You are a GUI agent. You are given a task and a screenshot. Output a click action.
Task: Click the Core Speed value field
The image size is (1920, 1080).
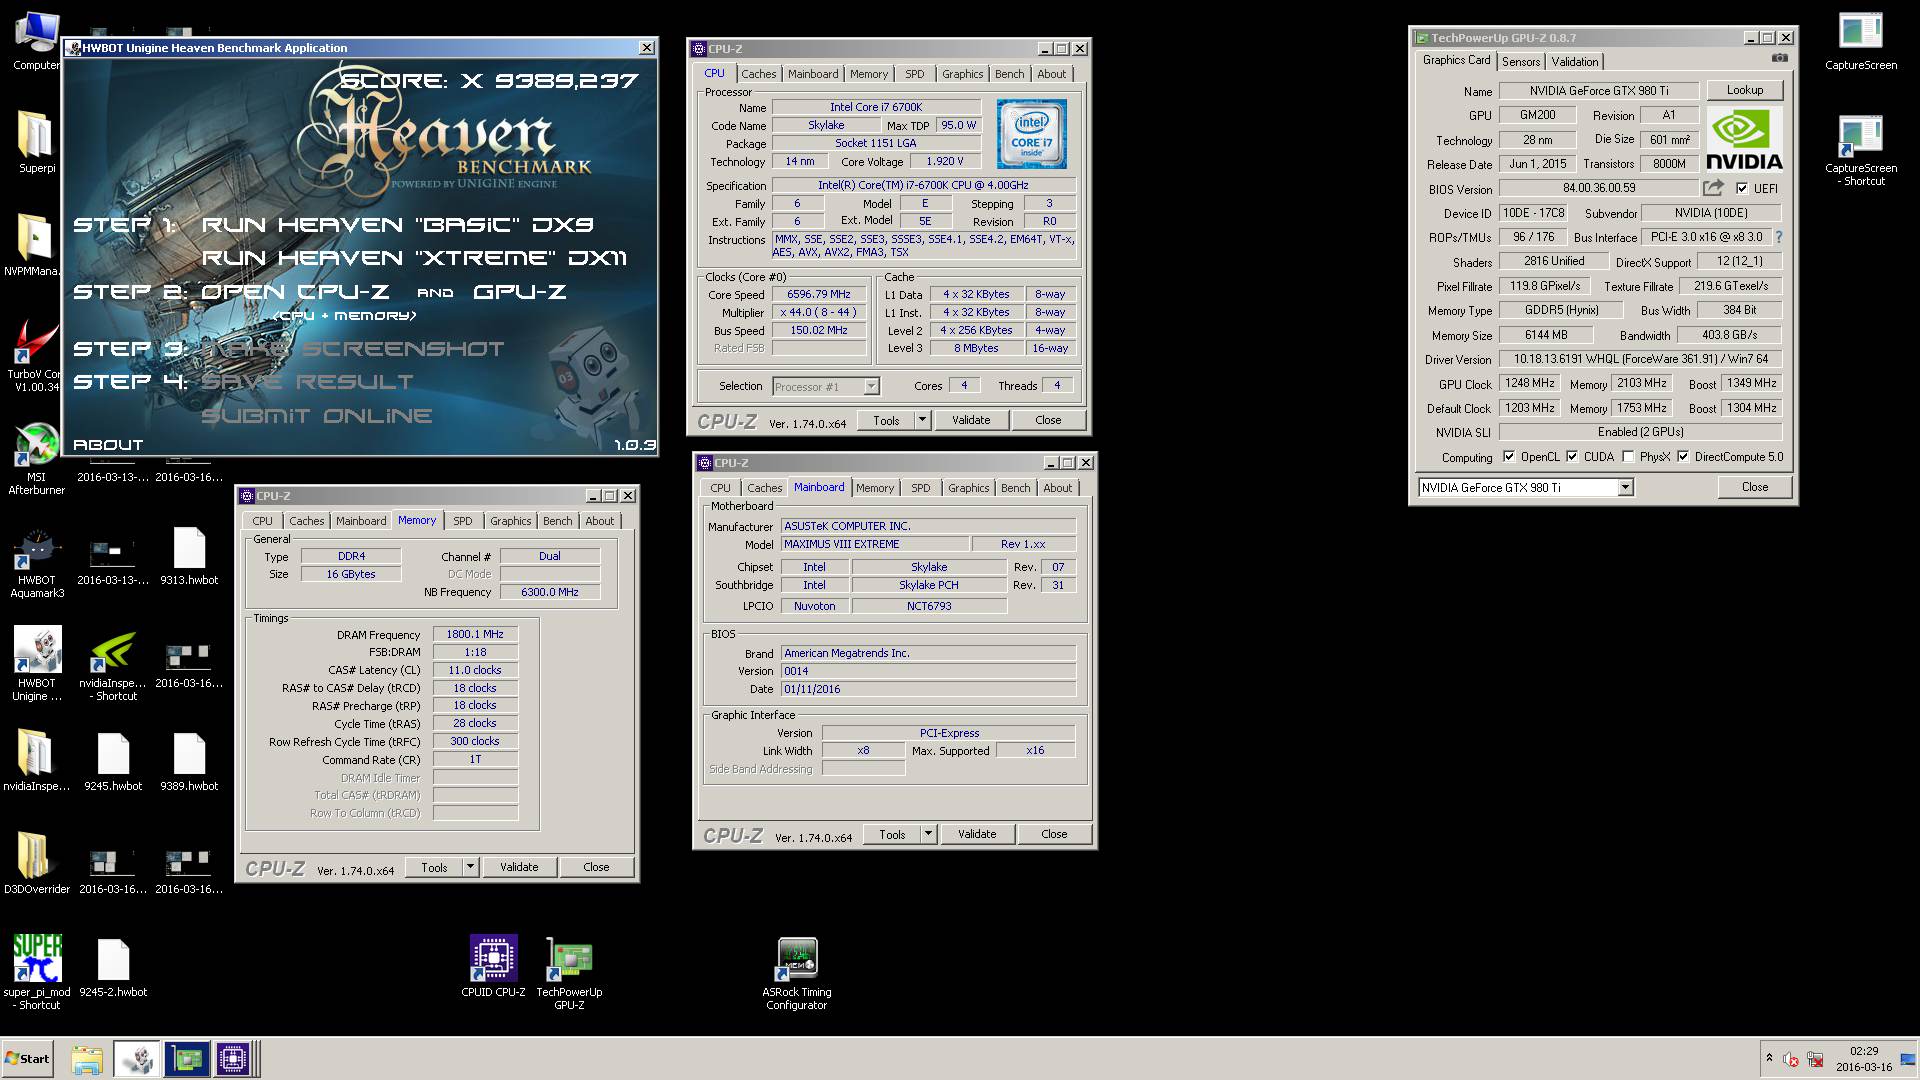click(819, 294)
